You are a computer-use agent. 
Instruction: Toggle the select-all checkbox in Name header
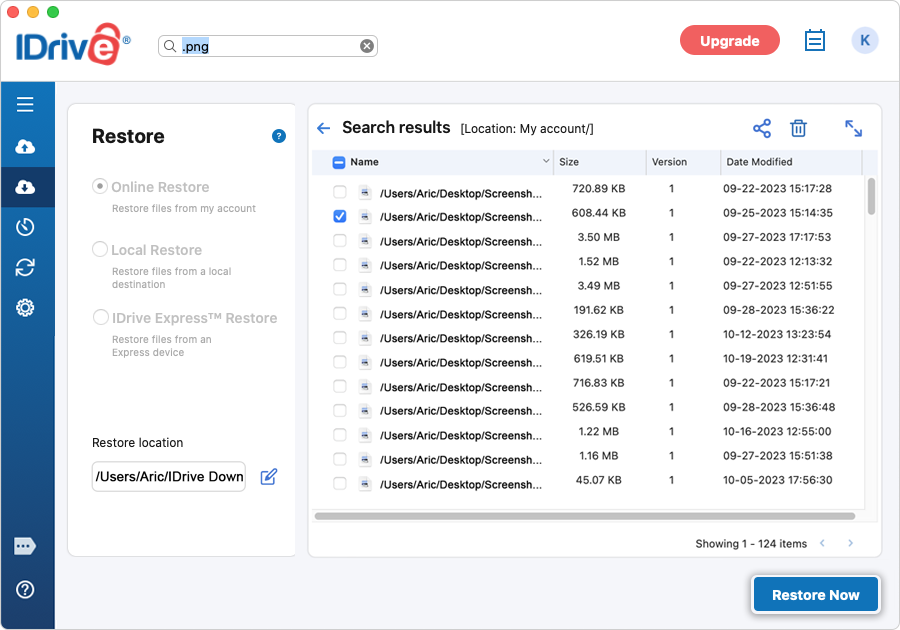339,162
